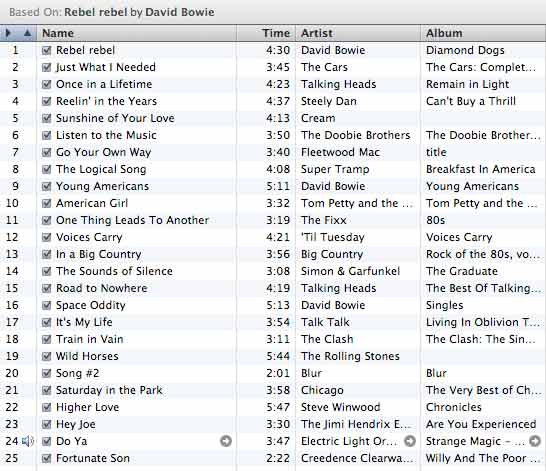Click album Are You Experienced
This screenshot has height=471, width=546.
(x=481, y=424)
